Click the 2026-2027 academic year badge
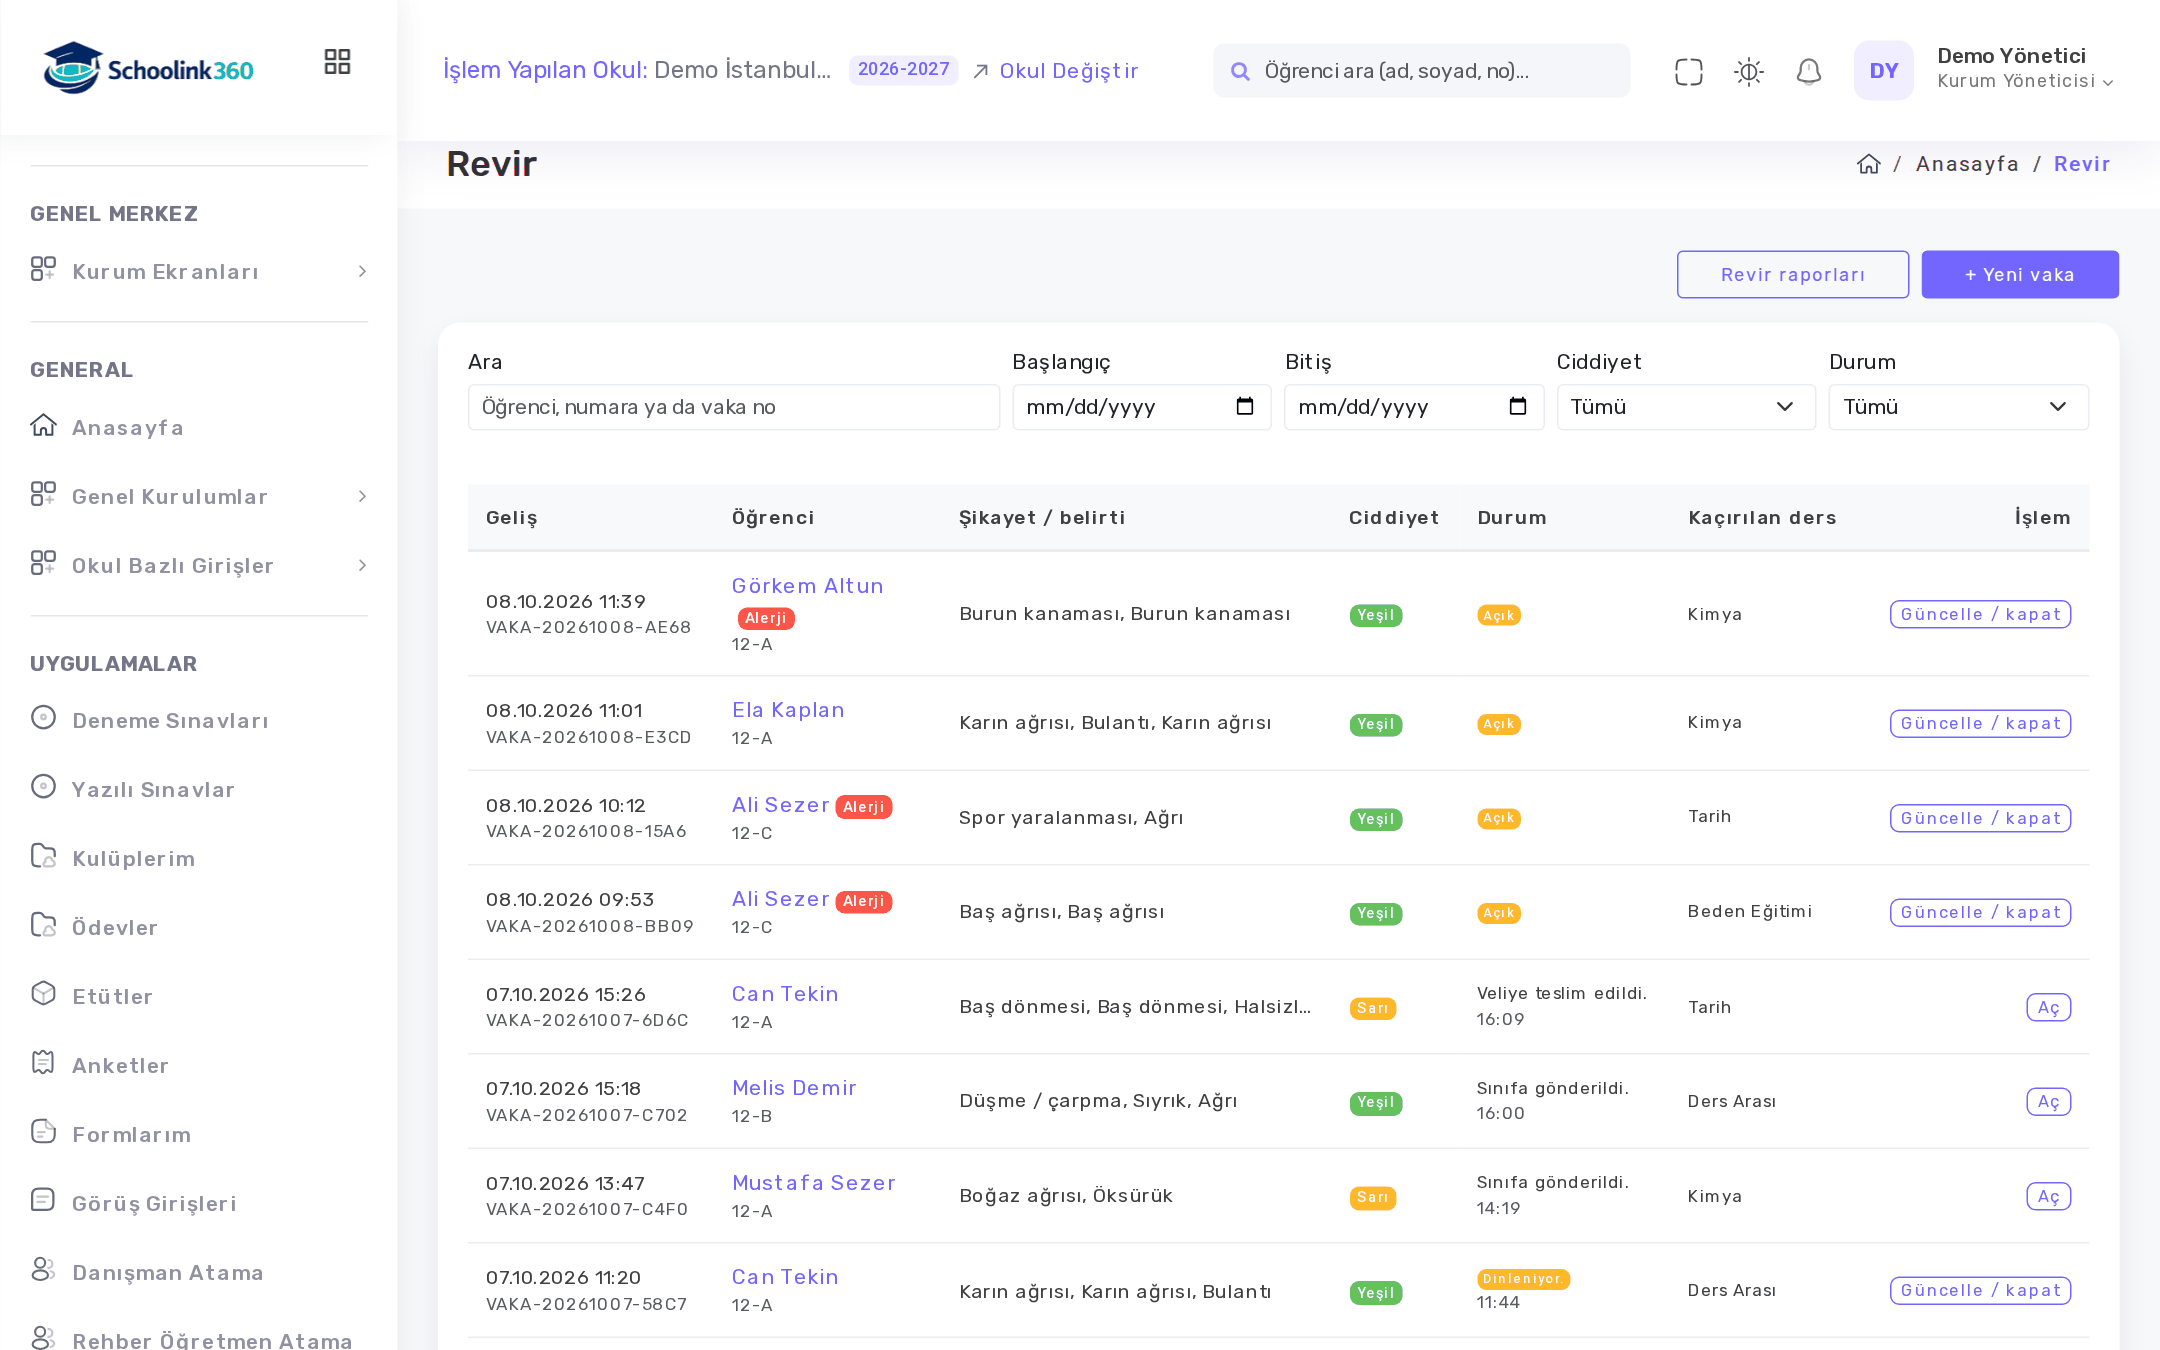The width and height of the screenshot is (2160, 1350). tap(903, 70)
